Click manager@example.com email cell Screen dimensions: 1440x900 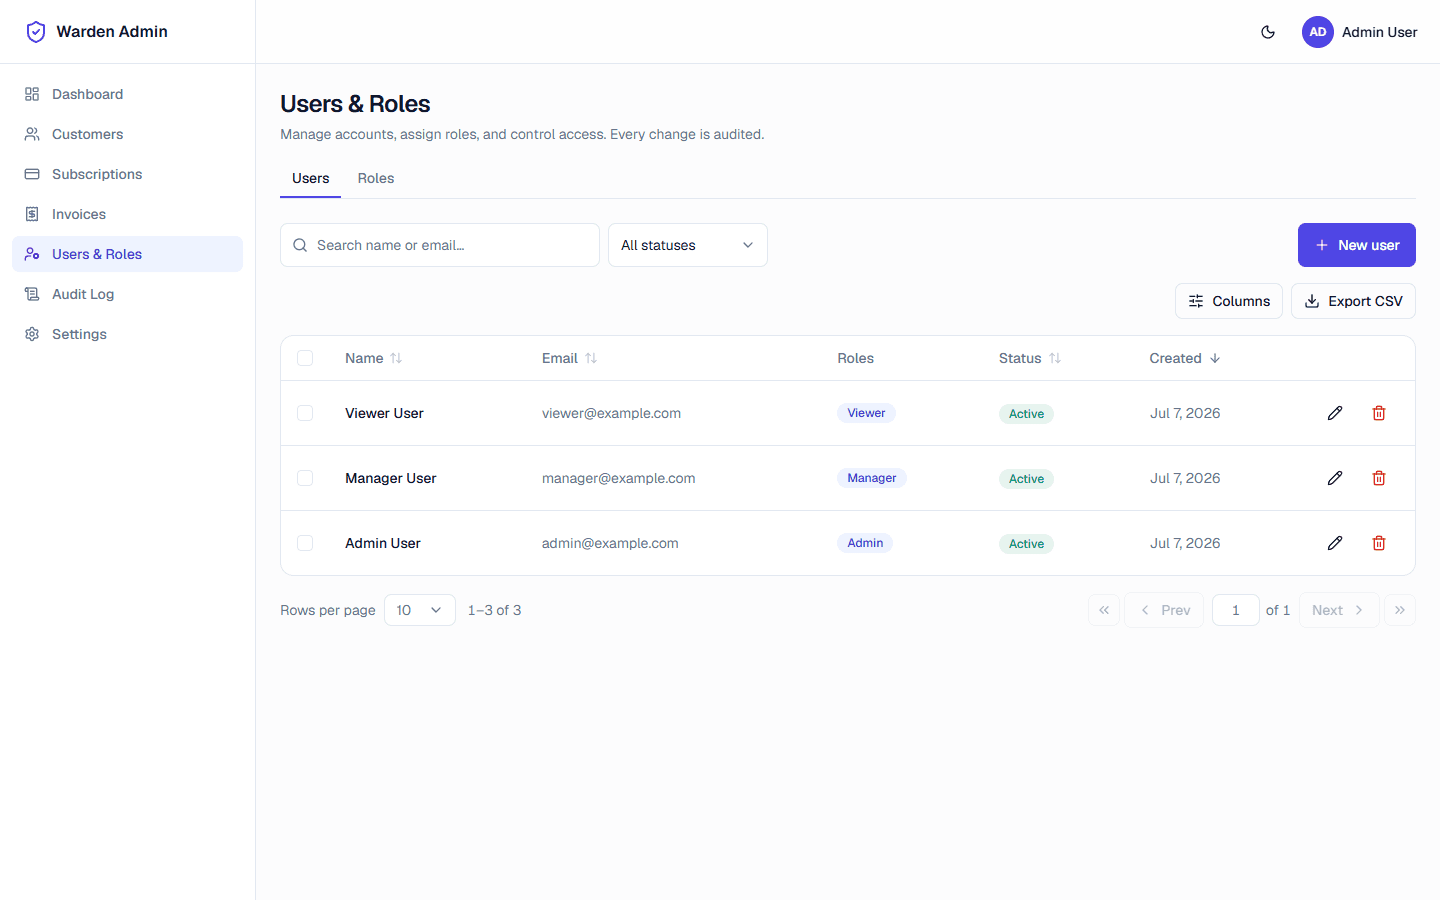(x=618, y=478)
